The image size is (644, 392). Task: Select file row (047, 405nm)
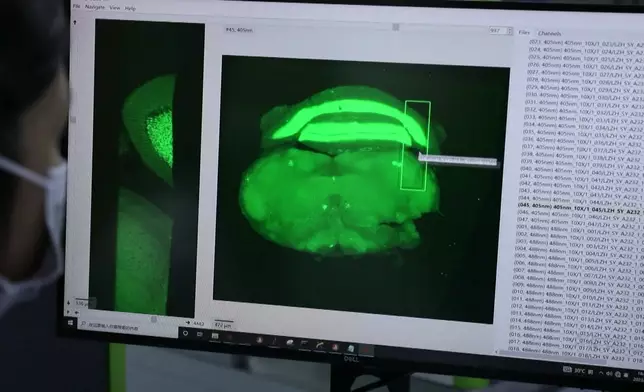(x=579, y=222)
